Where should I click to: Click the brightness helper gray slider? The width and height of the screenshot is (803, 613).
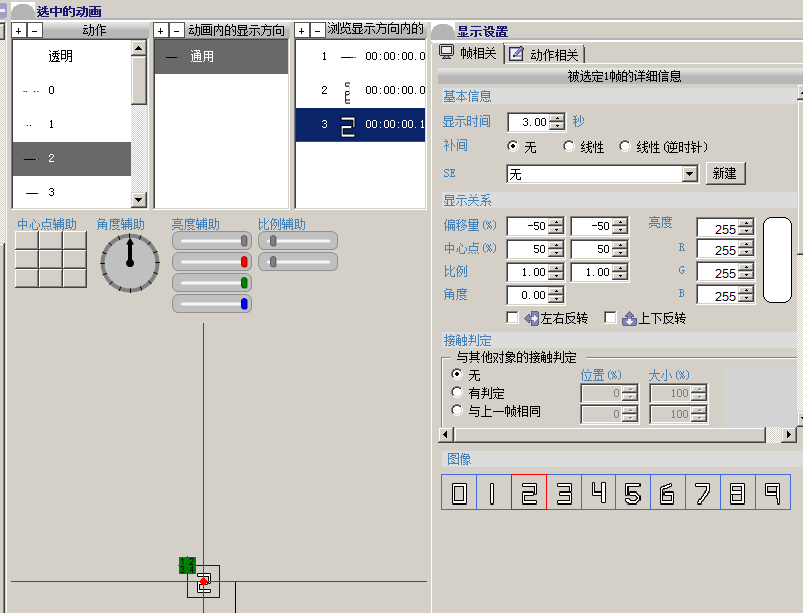click(x=212, y=241)
